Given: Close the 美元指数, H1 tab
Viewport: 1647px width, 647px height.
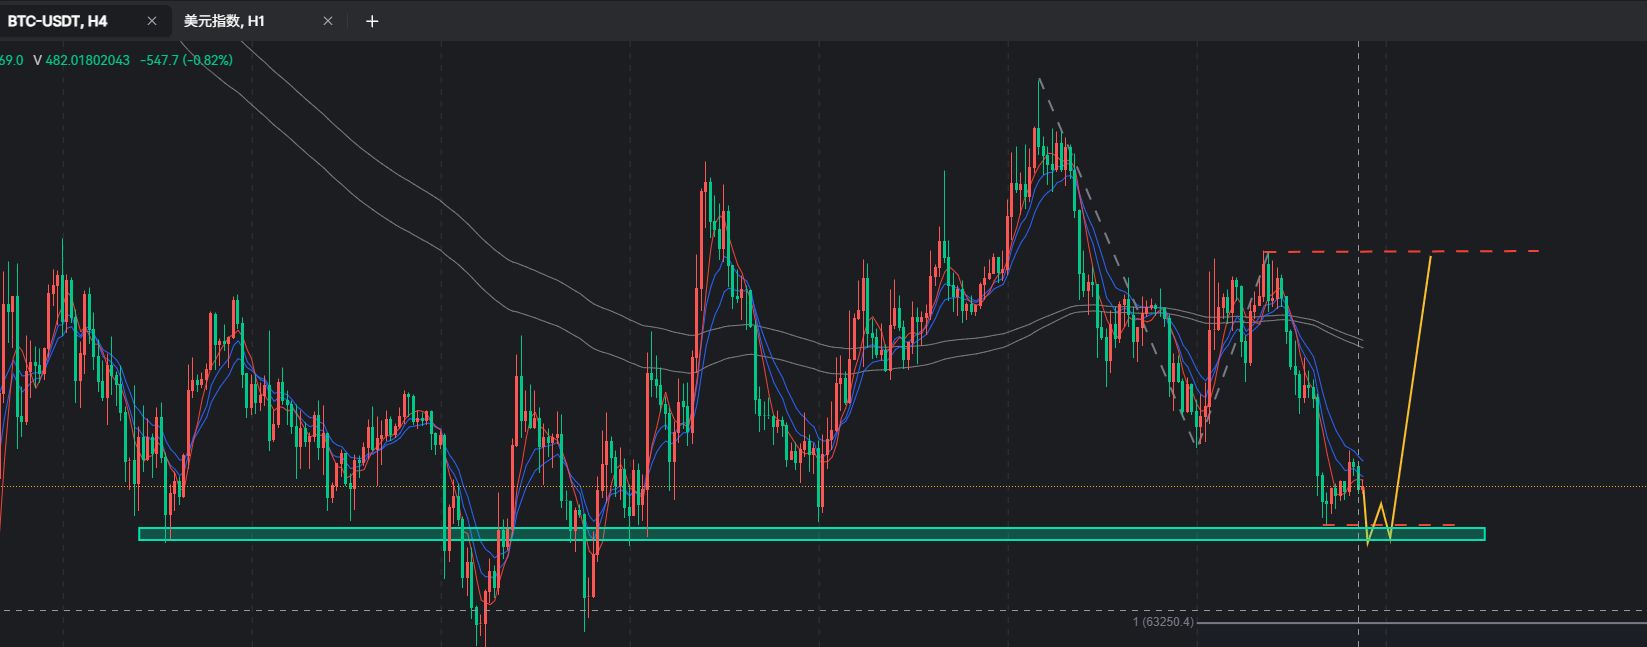Looking at the screenshot, I should tap(328, 21).
